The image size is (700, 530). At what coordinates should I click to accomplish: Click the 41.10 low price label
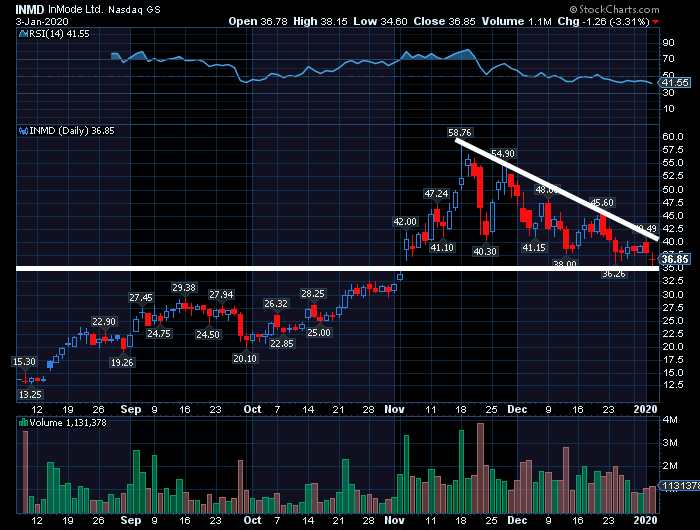[x=442, y=247]
